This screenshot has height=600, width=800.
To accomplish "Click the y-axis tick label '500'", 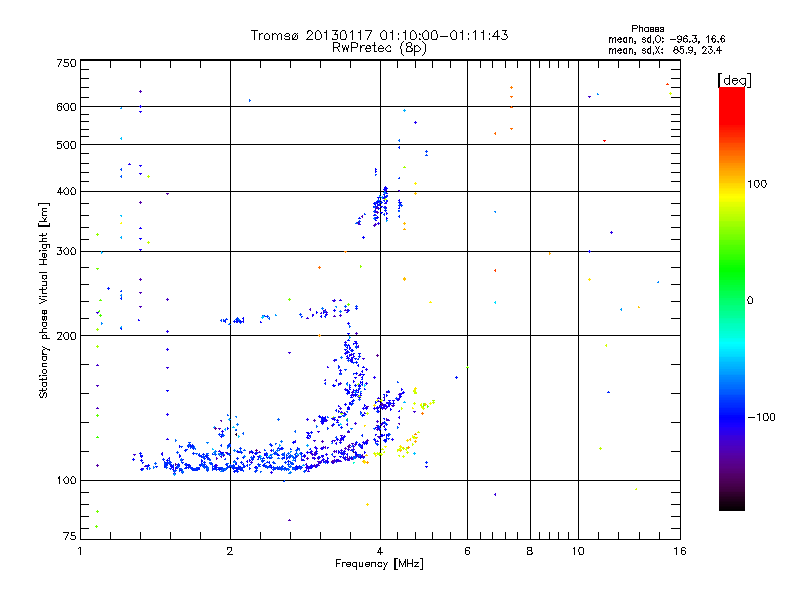I will [66, 145].
